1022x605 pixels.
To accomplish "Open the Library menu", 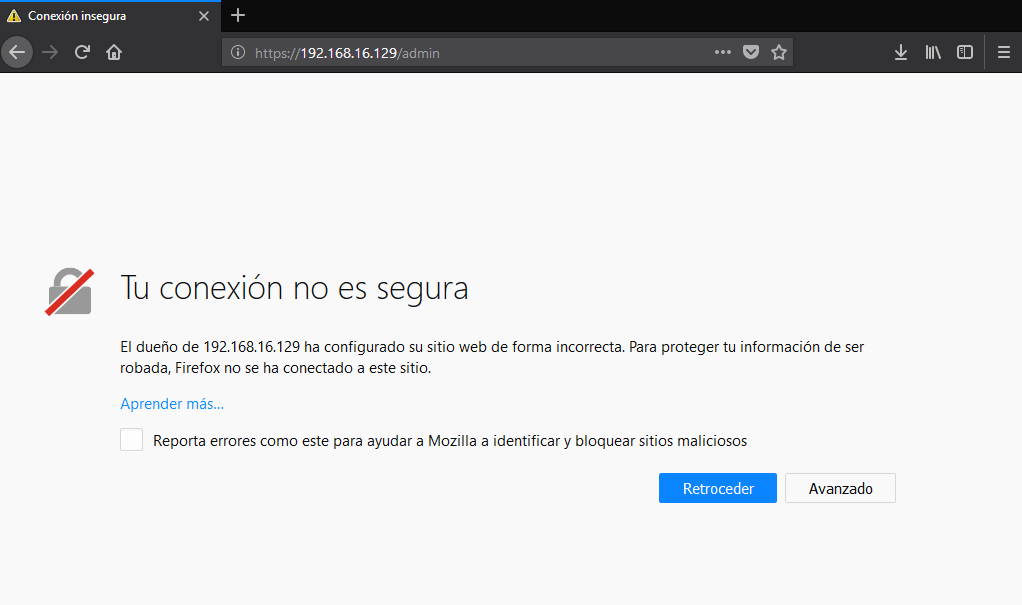I will [x=933, y=53].
